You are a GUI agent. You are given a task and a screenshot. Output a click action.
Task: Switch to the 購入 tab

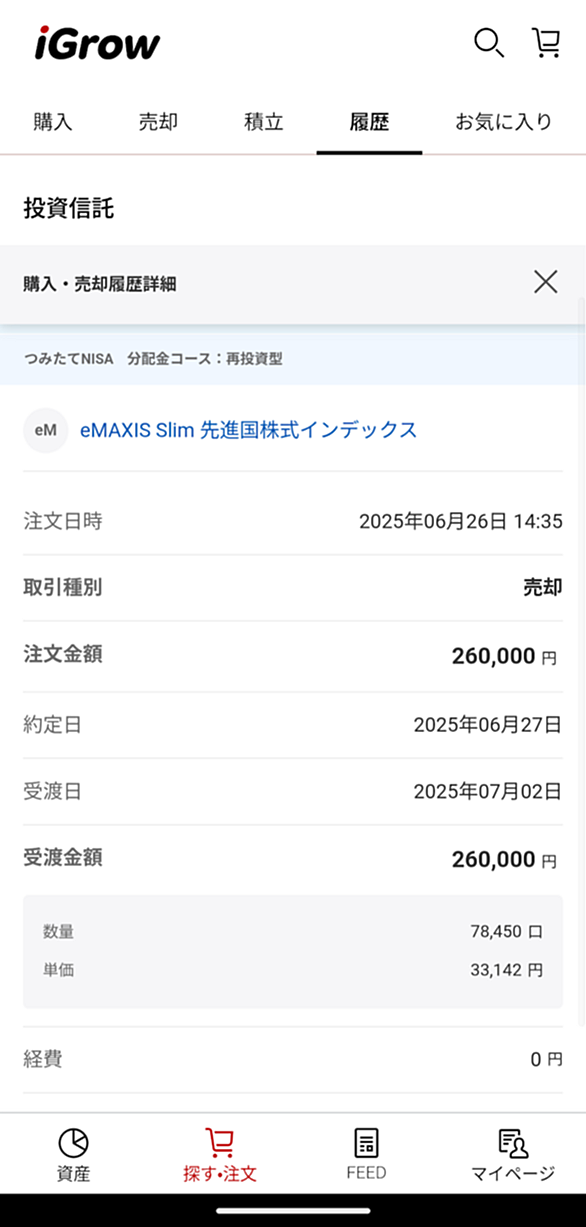[x=53, y=122]
